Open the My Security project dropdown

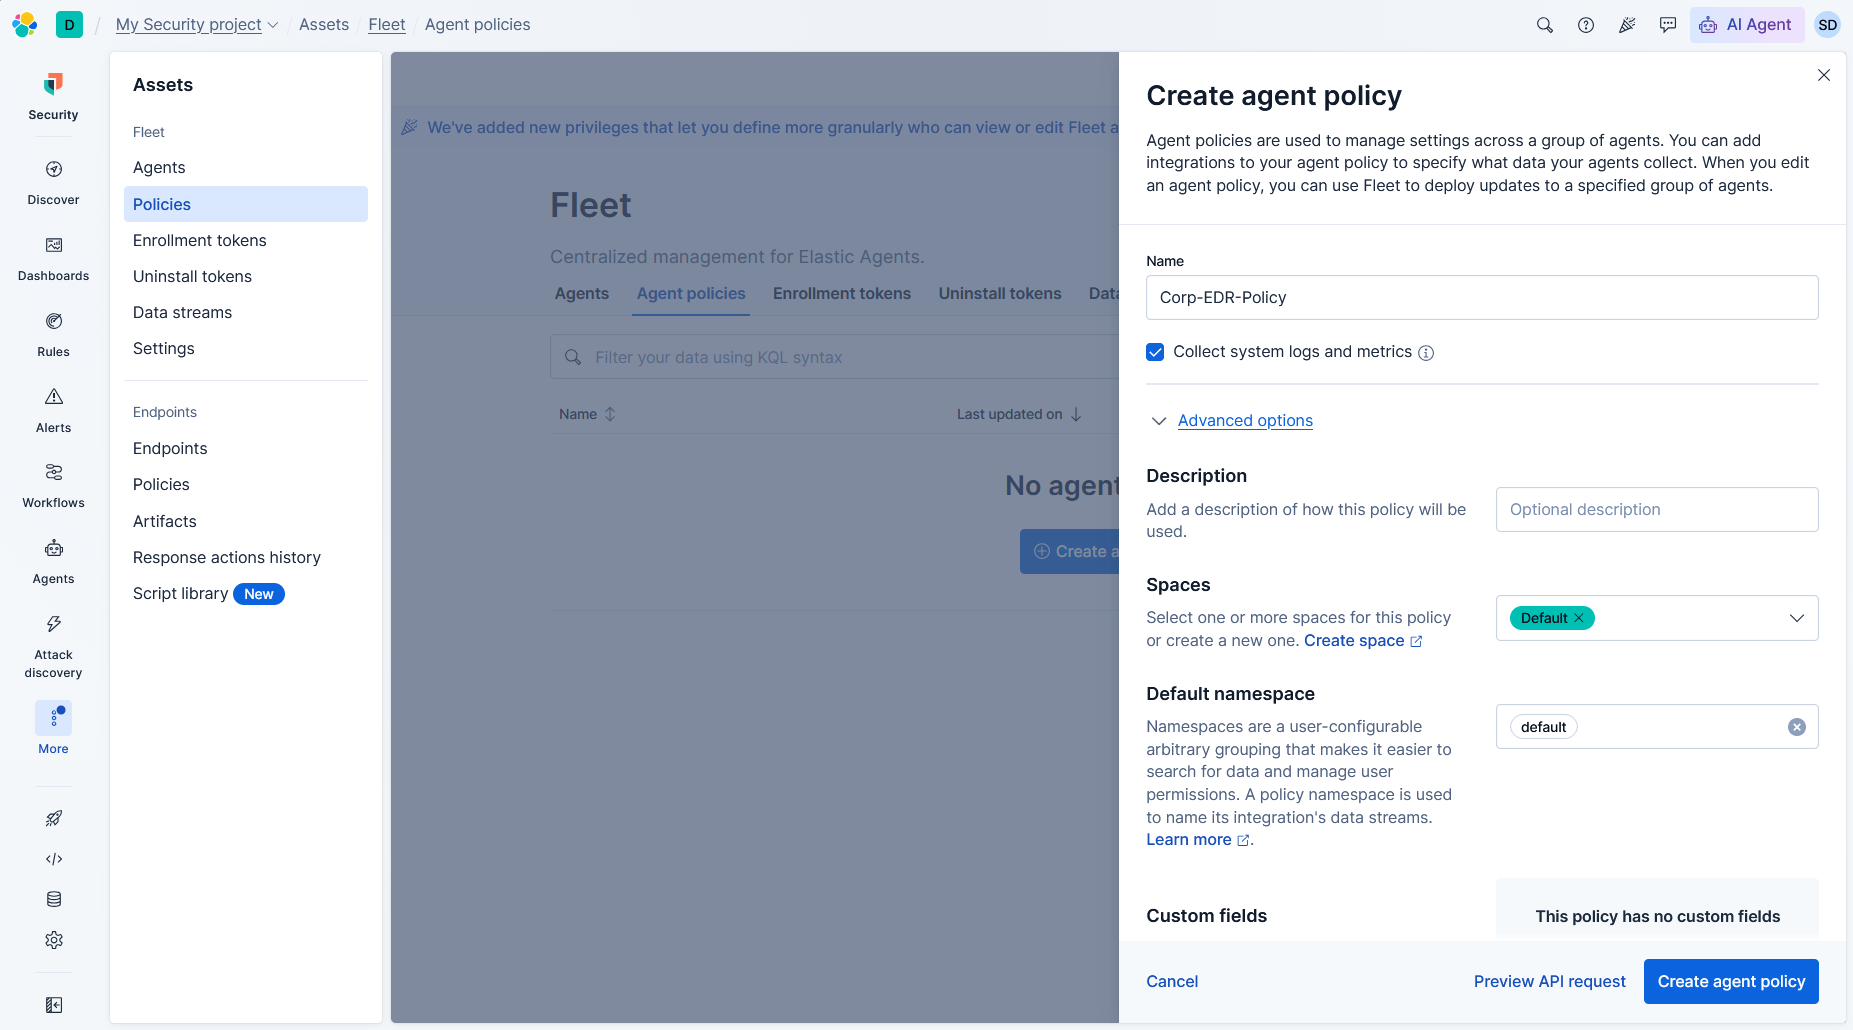(197, 25)
